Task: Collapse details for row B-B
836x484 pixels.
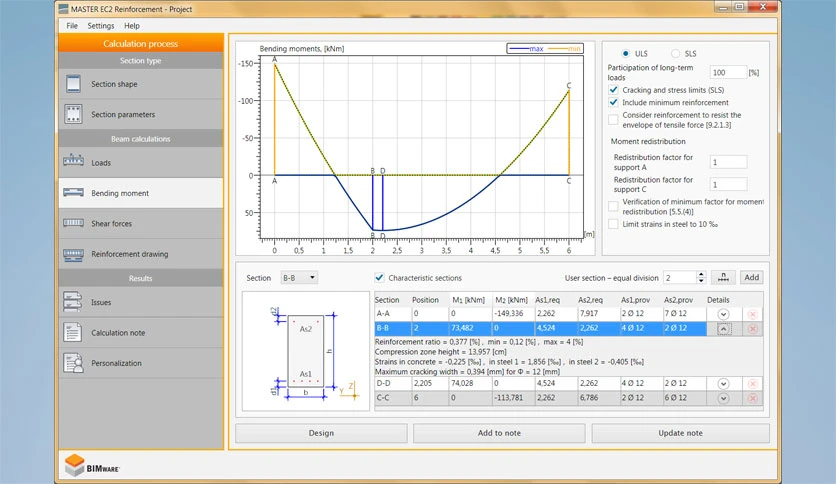Action: coord(723,328)
